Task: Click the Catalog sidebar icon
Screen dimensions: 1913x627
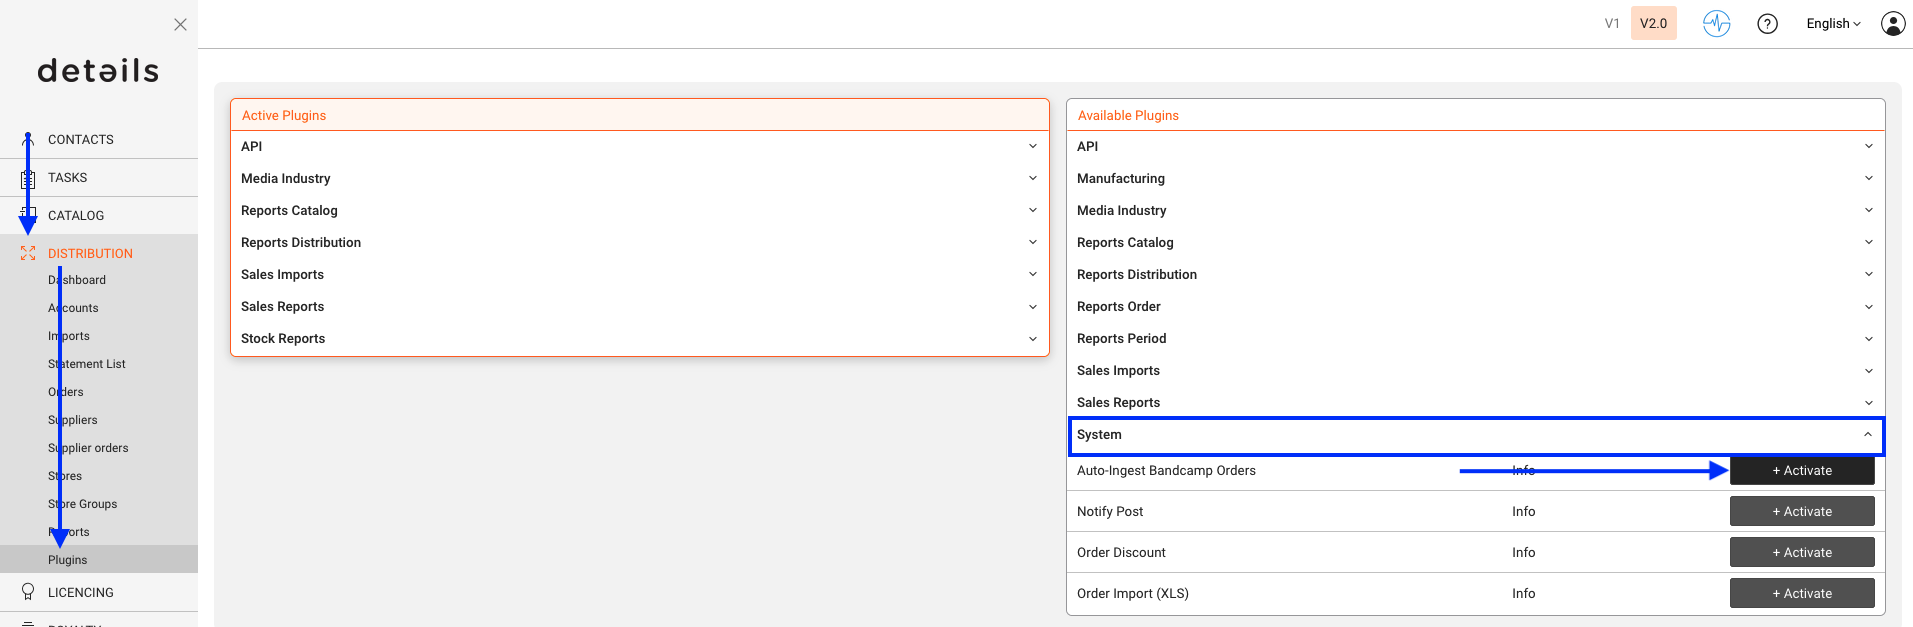Action: [28, 213]
